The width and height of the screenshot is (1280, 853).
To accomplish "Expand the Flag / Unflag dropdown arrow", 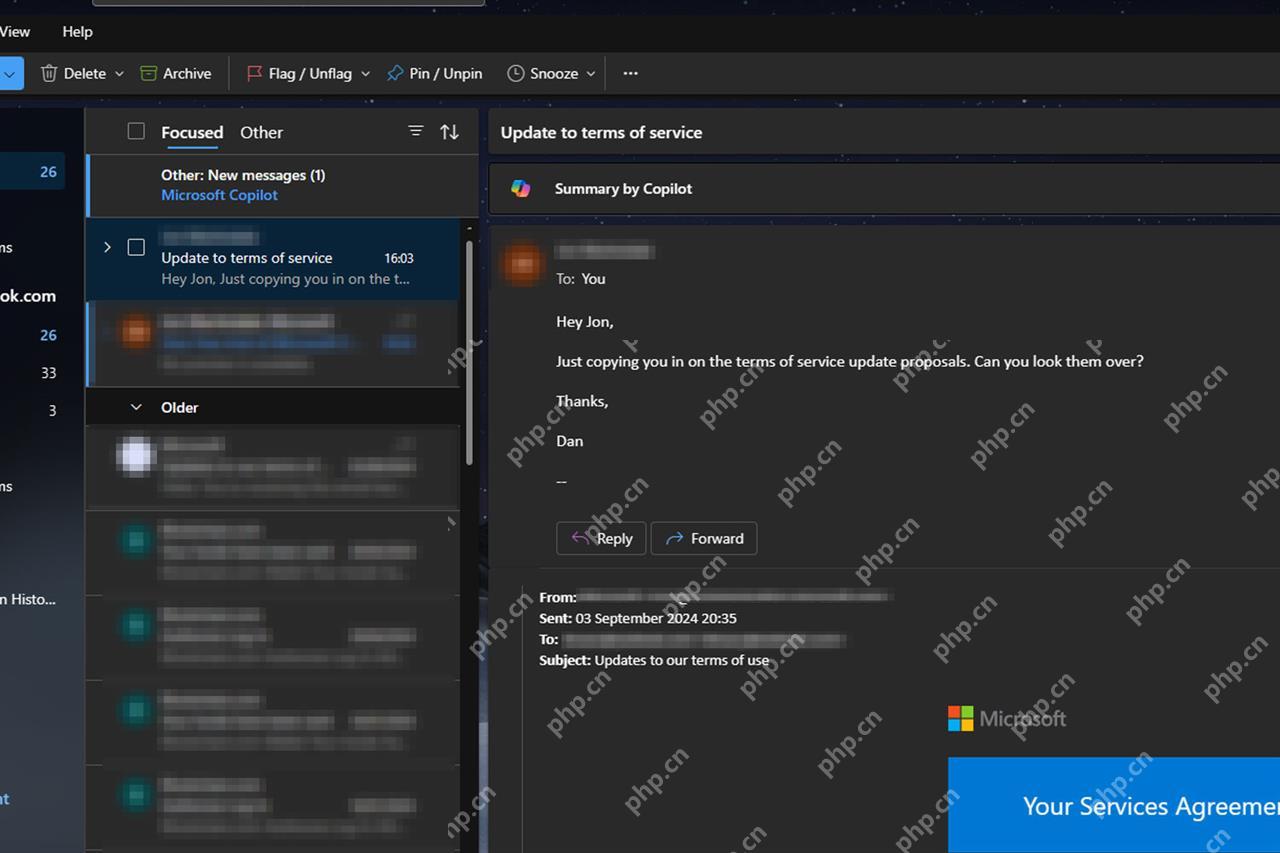I will click(x=365, y=74).
